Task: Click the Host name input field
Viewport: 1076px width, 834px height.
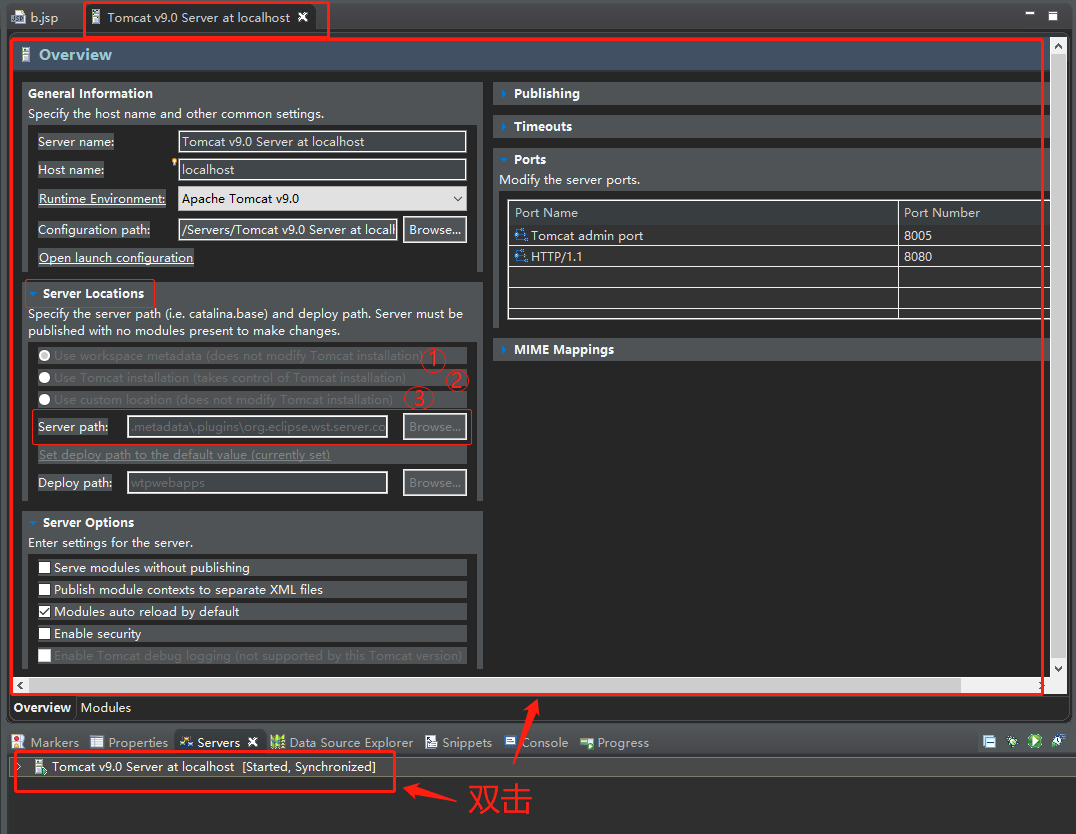Action: pyautogui.click(x=322, y=170)
